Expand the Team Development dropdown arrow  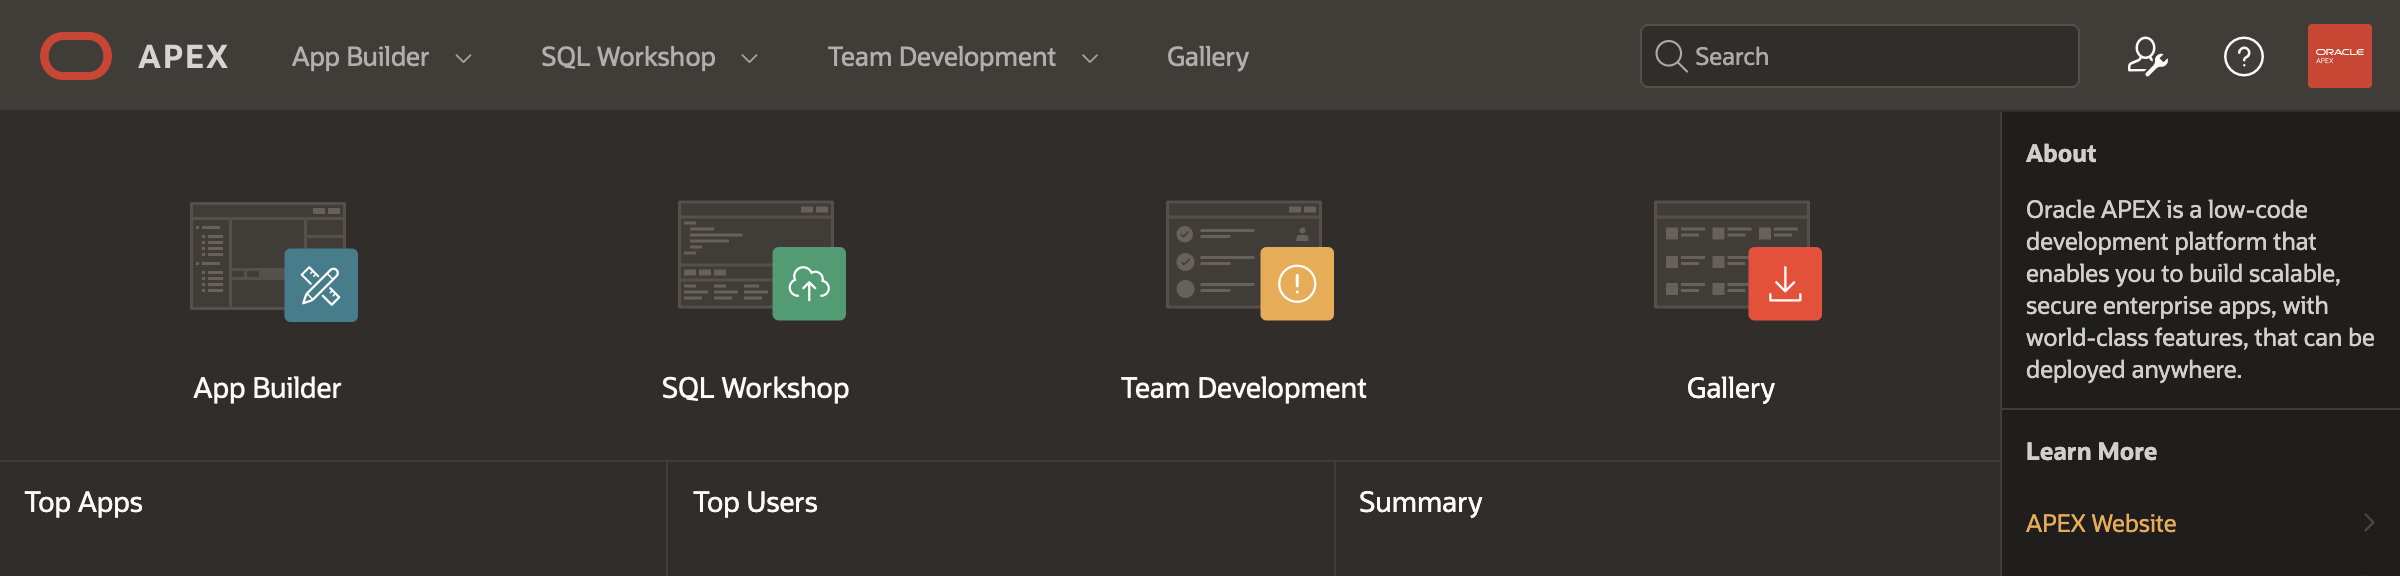click(1090, 59)
